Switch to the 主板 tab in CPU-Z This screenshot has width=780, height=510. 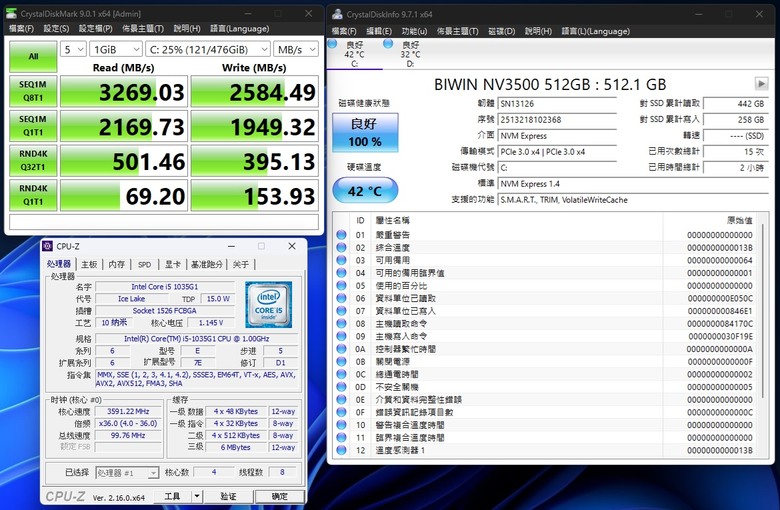pos(89,264)
